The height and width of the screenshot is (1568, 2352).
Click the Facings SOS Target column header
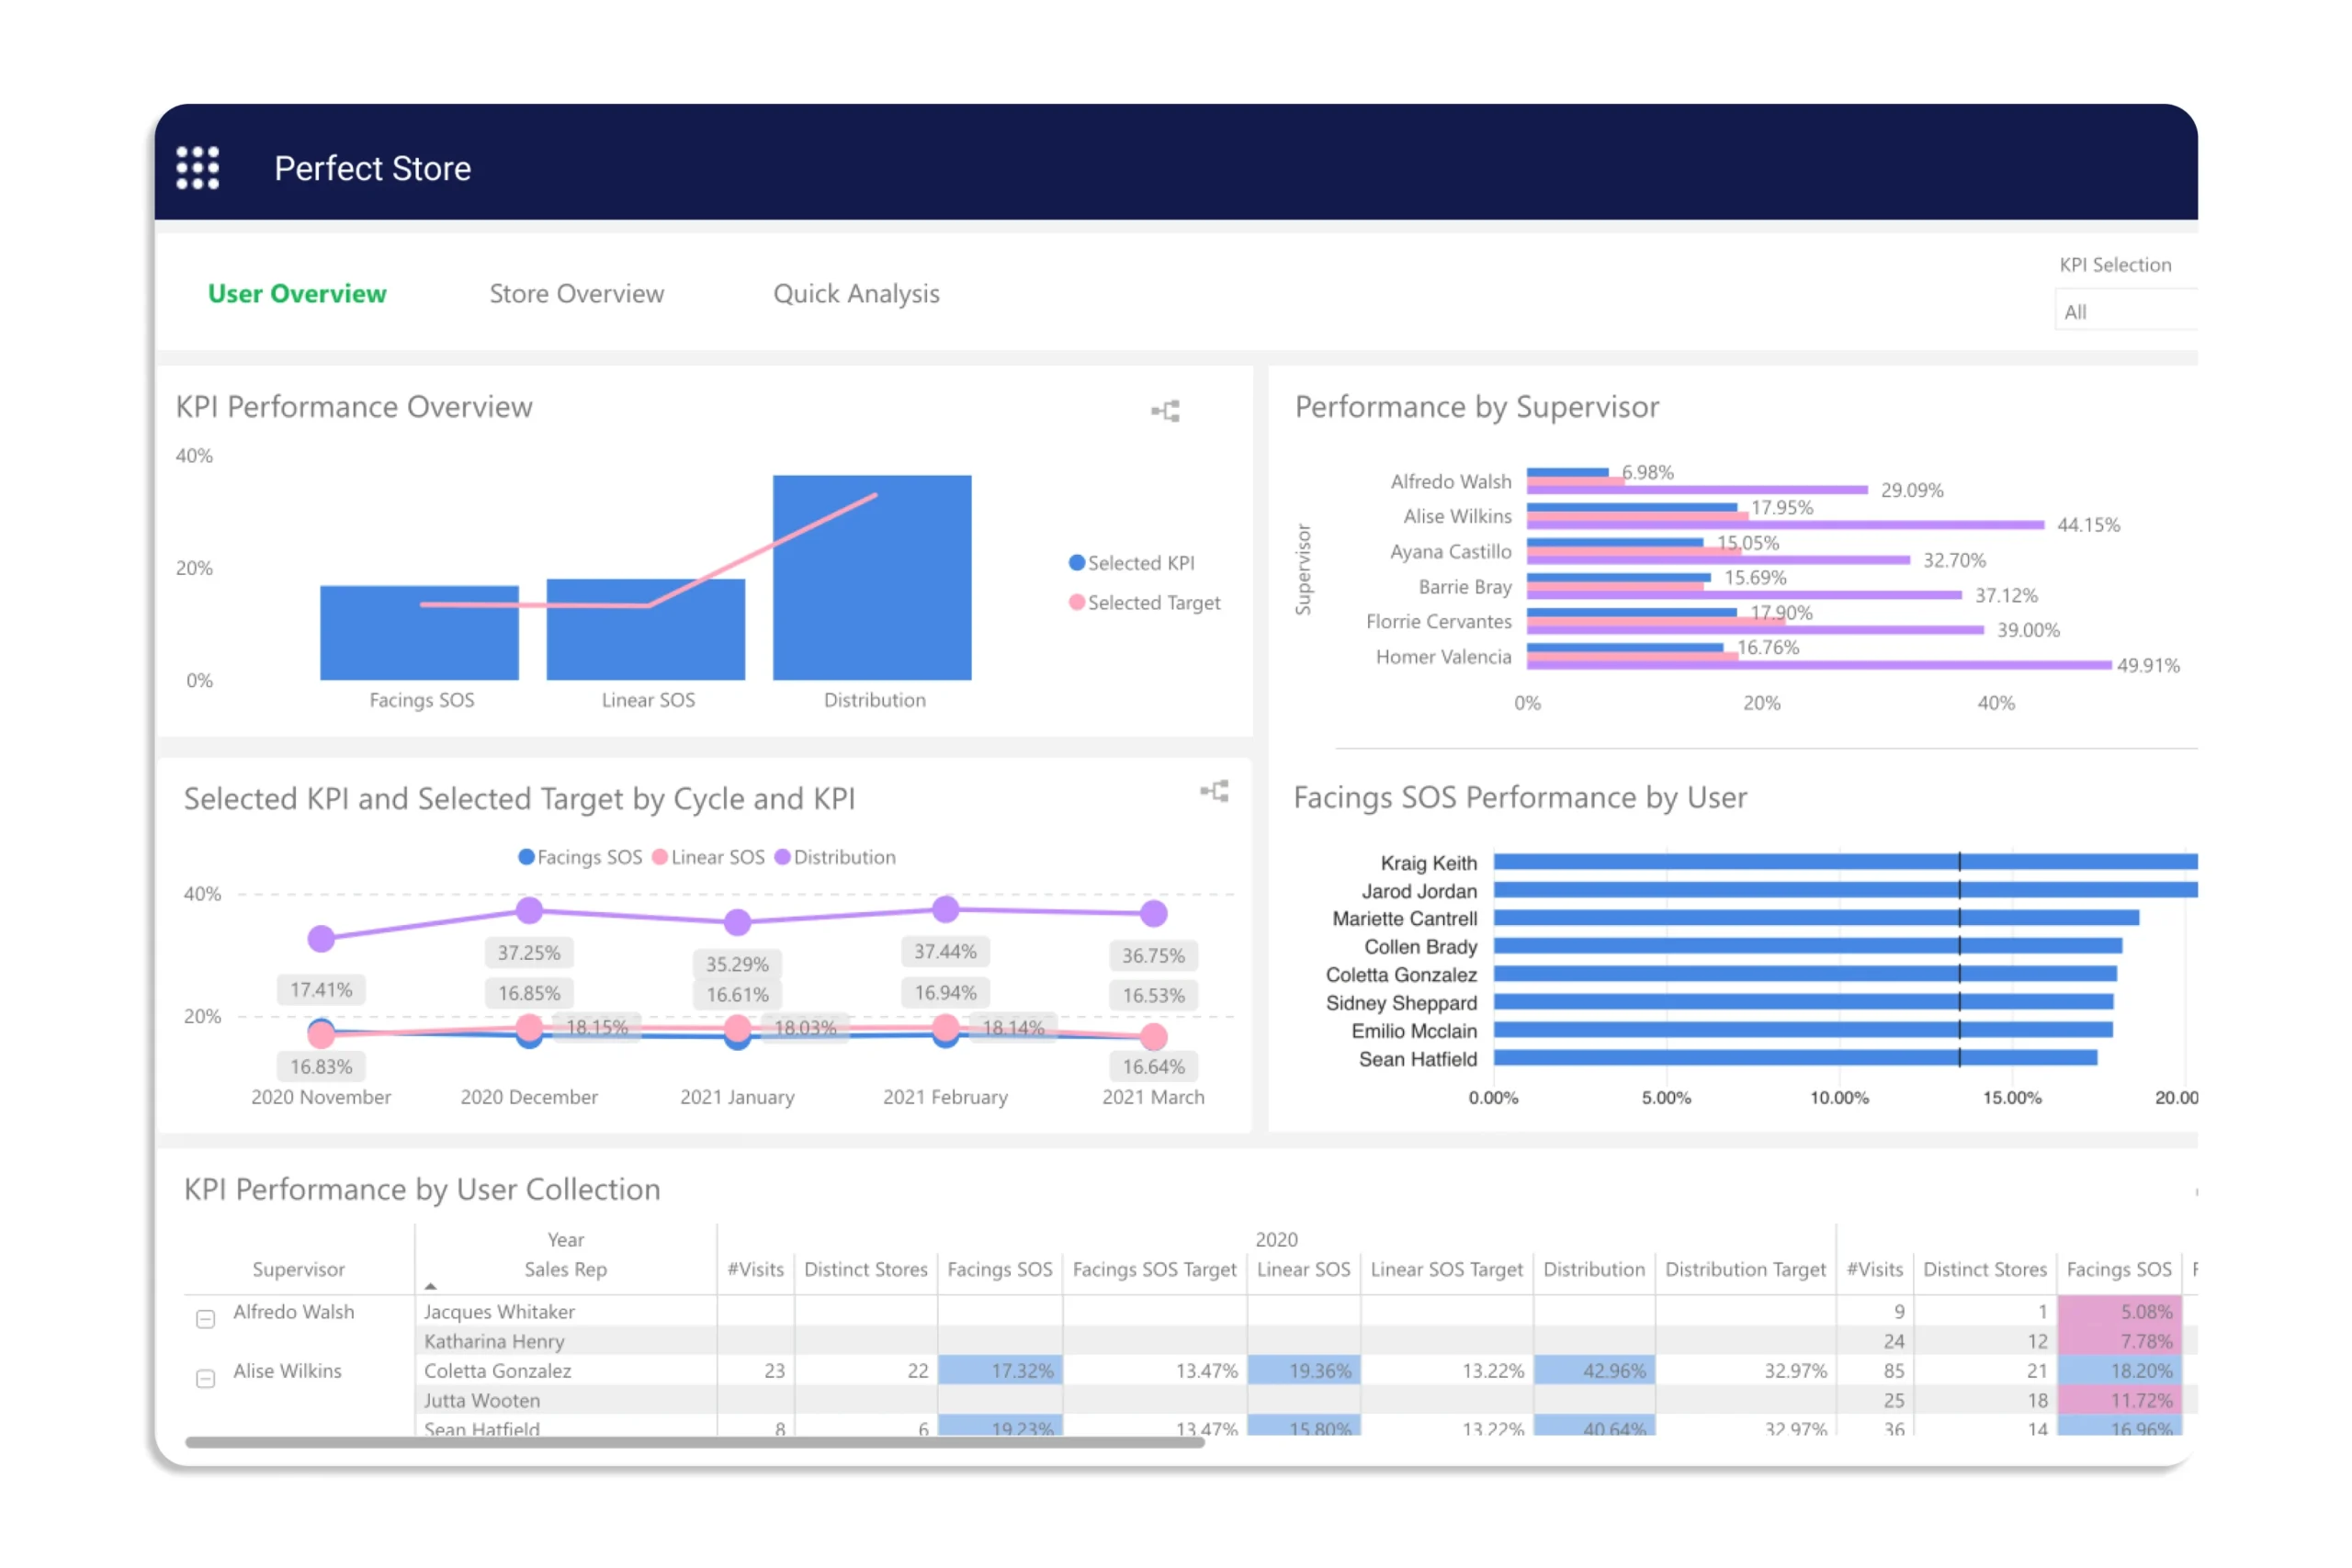point(1154,1269)
